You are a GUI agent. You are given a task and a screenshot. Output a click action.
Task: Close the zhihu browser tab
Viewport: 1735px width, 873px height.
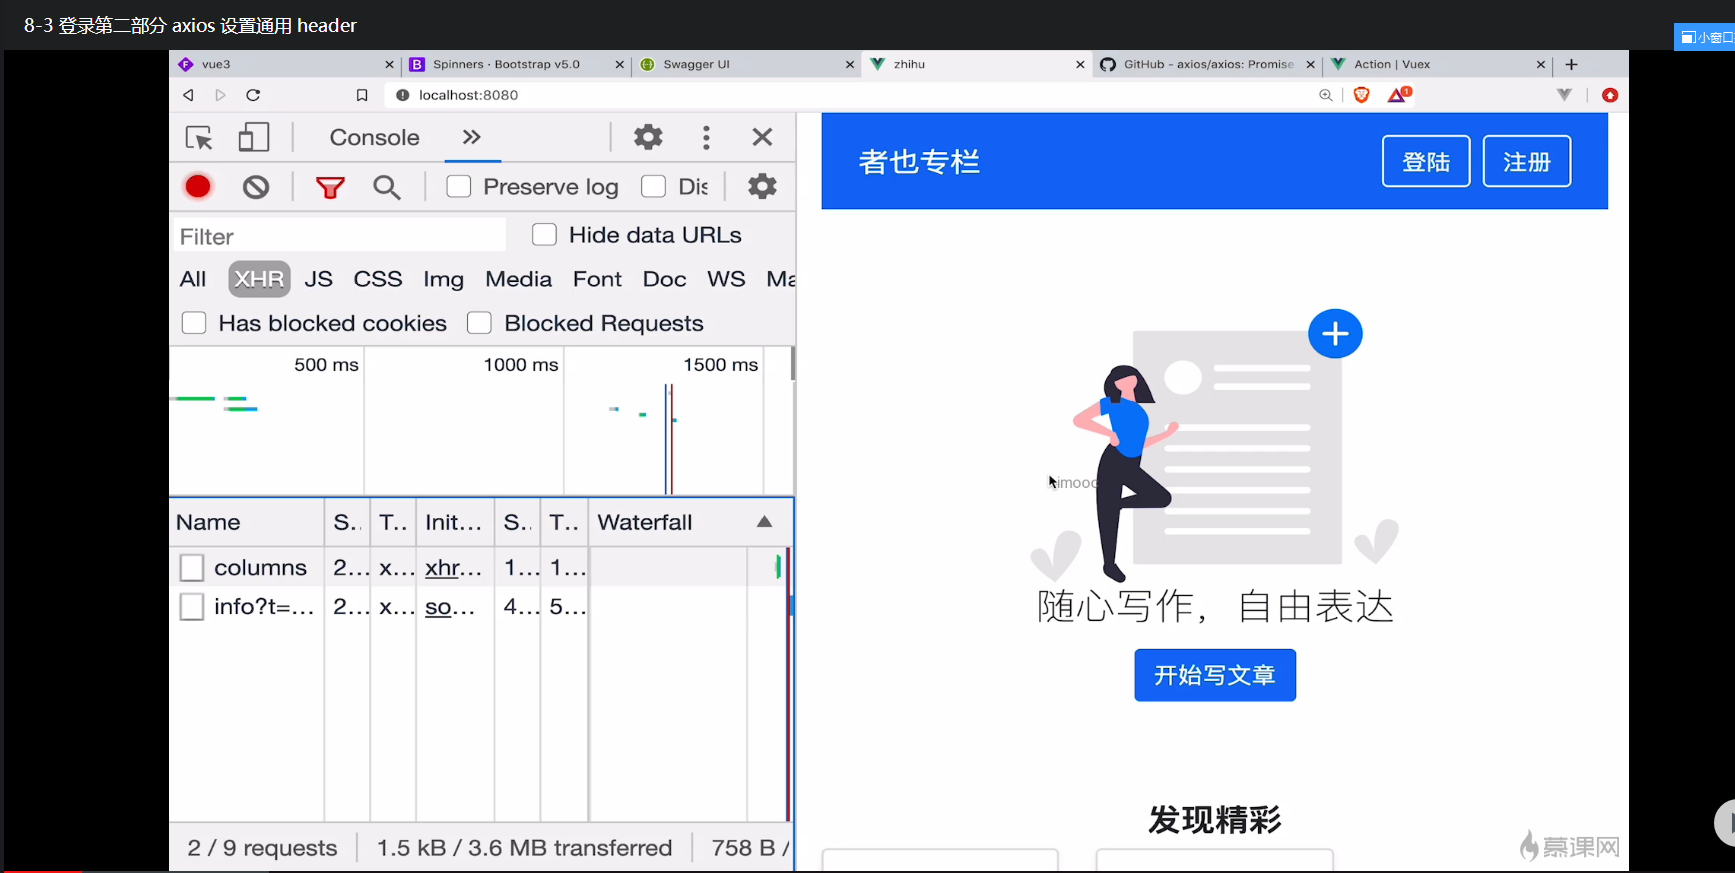point(1080,65)
